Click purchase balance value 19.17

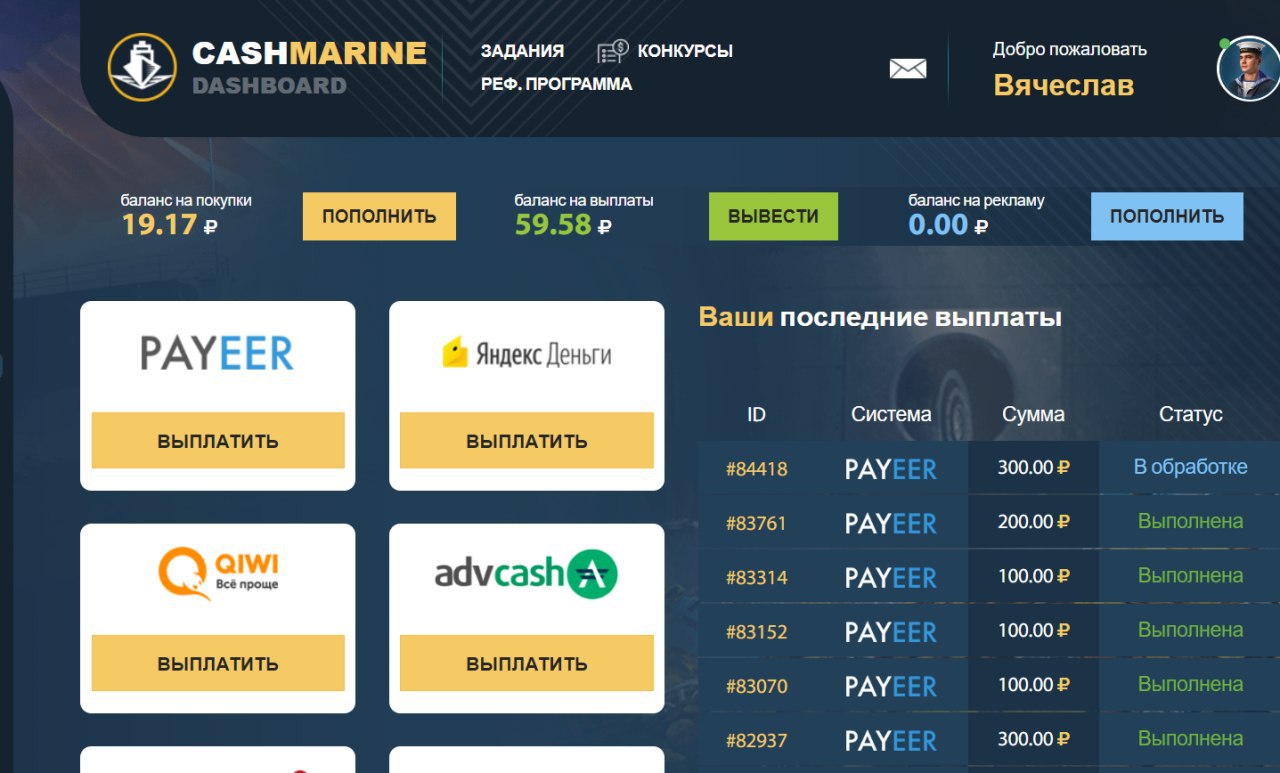click(160, 225)
